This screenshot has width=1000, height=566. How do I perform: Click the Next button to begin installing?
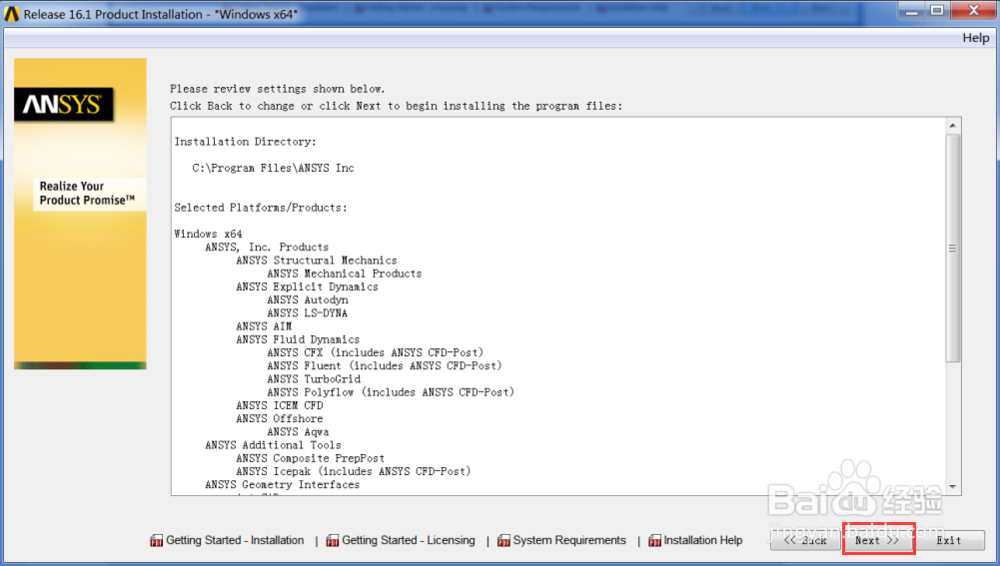point(878,540)
